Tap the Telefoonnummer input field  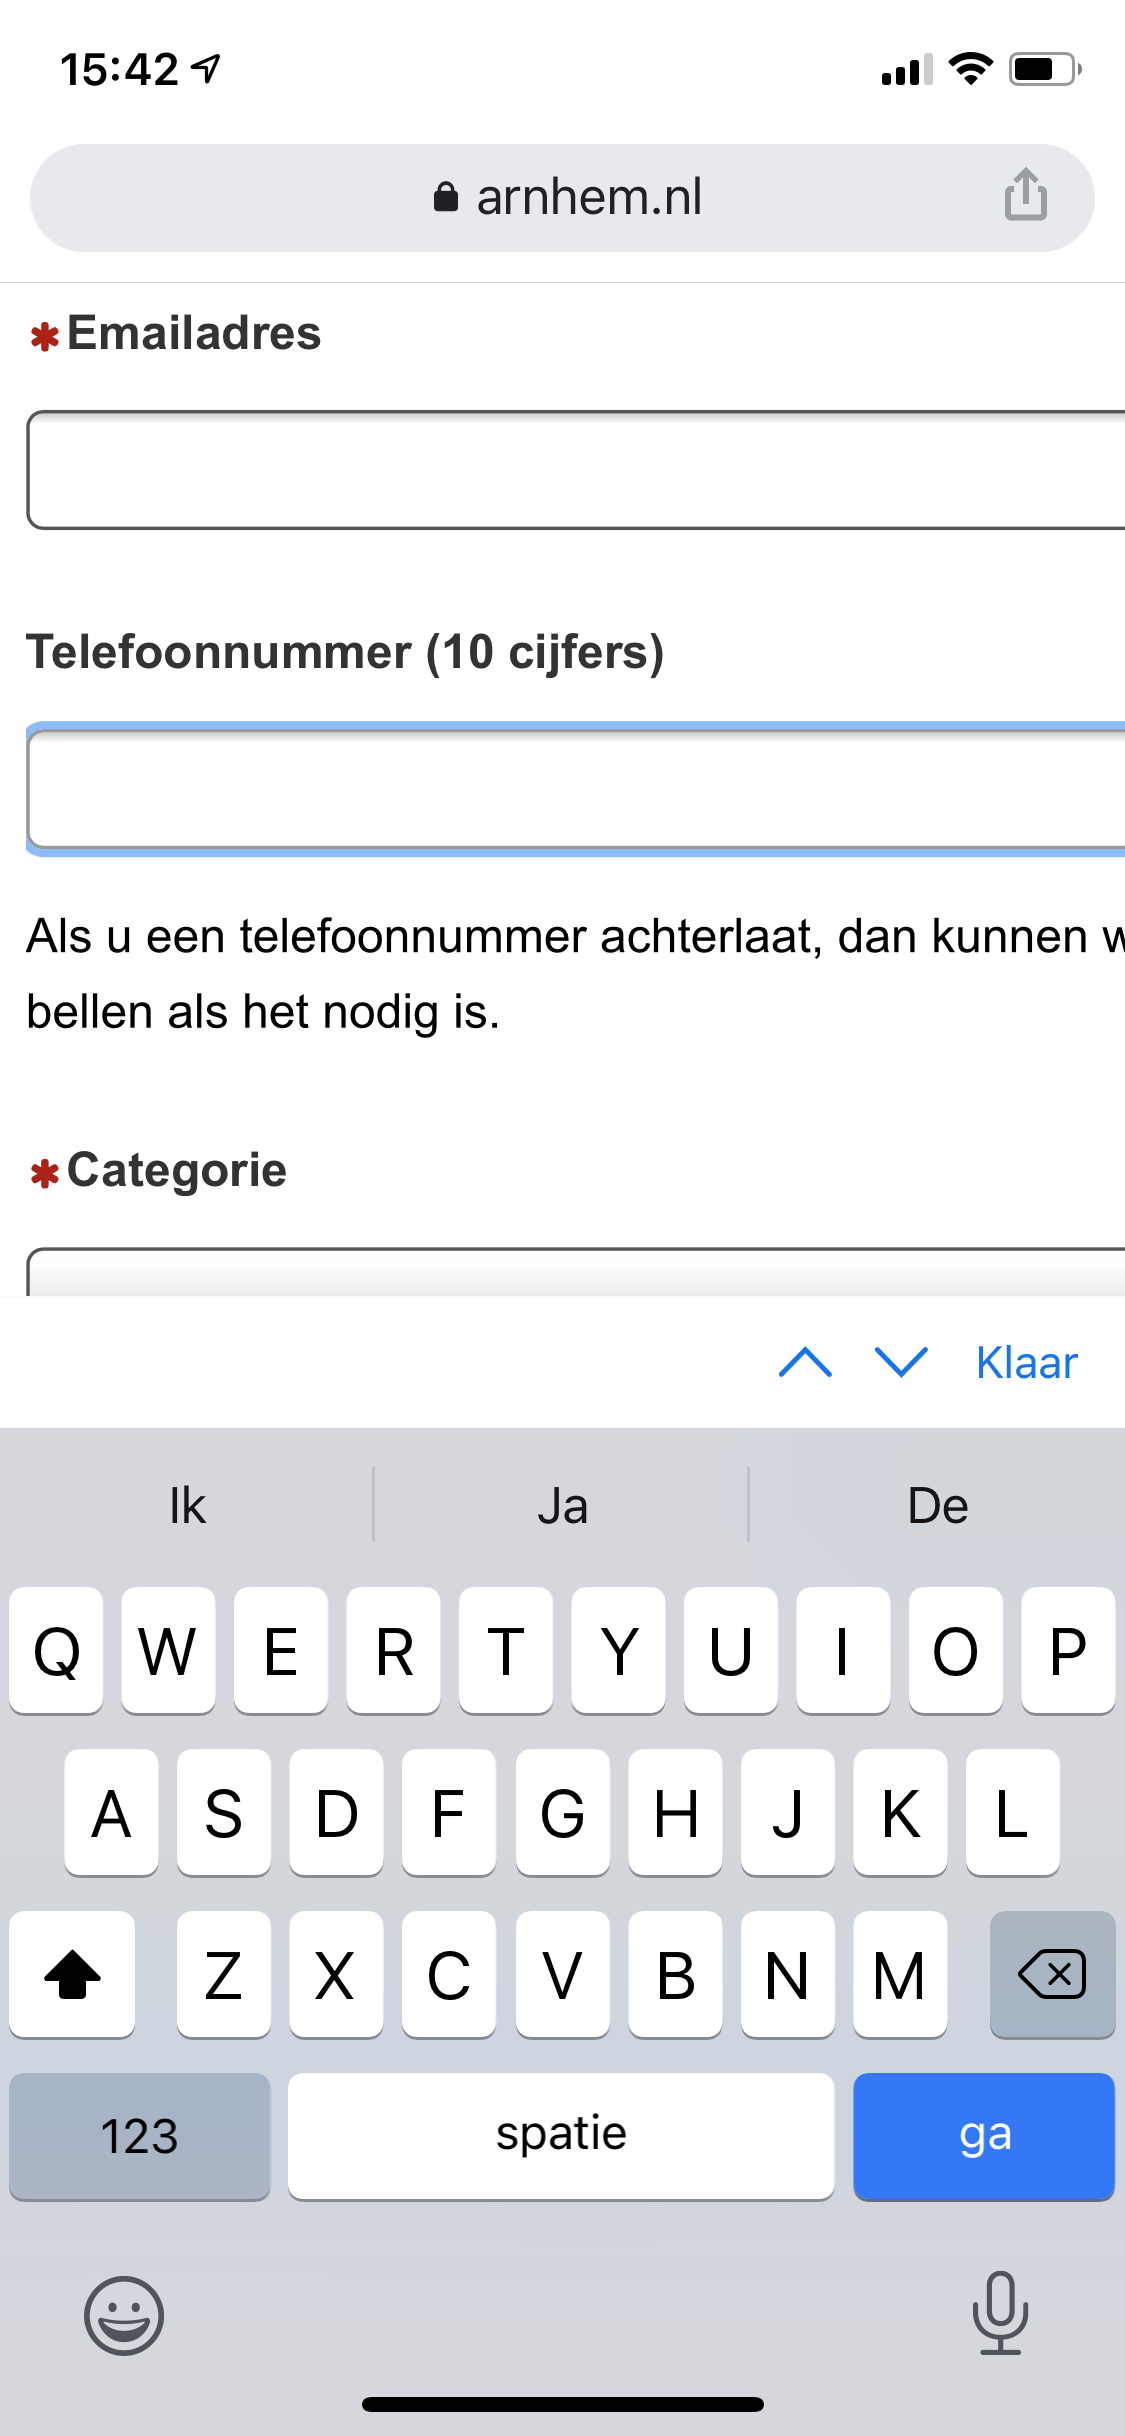(575, 790)
